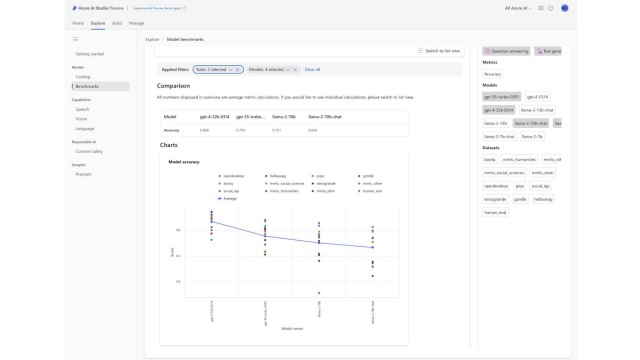This screenshot has height=360, width=640.
Task: Click the Text generation task icon
Action: coord(539,51)
